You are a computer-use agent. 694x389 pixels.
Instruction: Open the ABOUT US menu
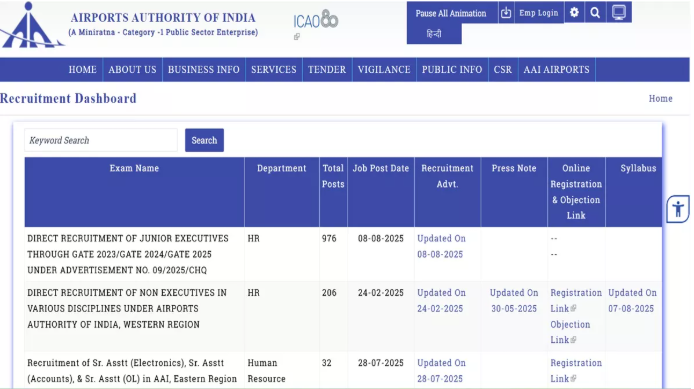132,69
